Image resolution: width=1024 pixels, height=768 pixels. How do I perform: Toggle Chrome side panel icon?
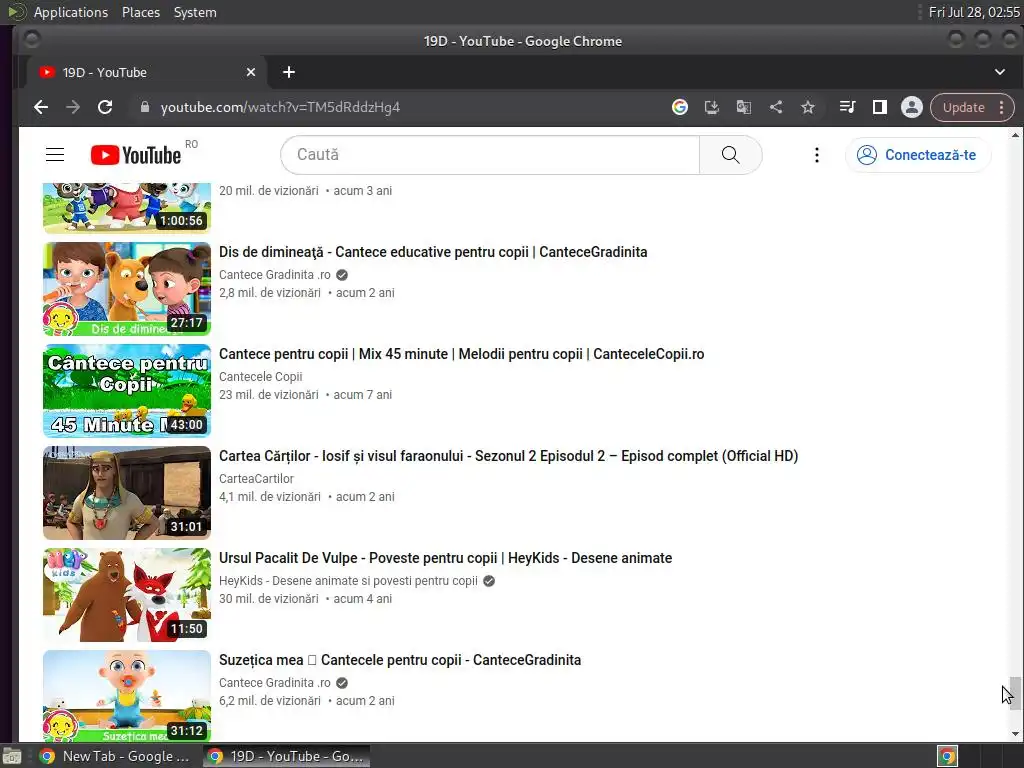[x=880, y=107]
